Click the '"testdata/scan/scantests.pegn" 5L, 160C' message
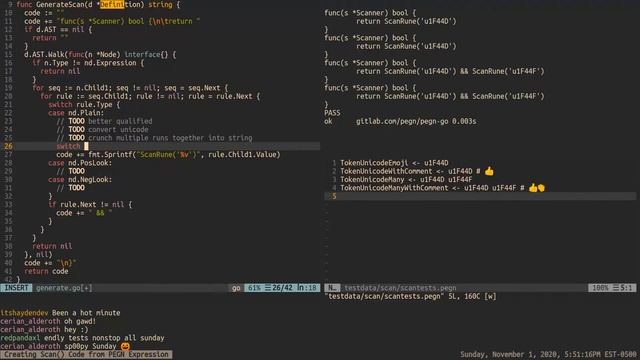Image resolution: width=640 pixels, height=360 pixels. pos(411,296)
